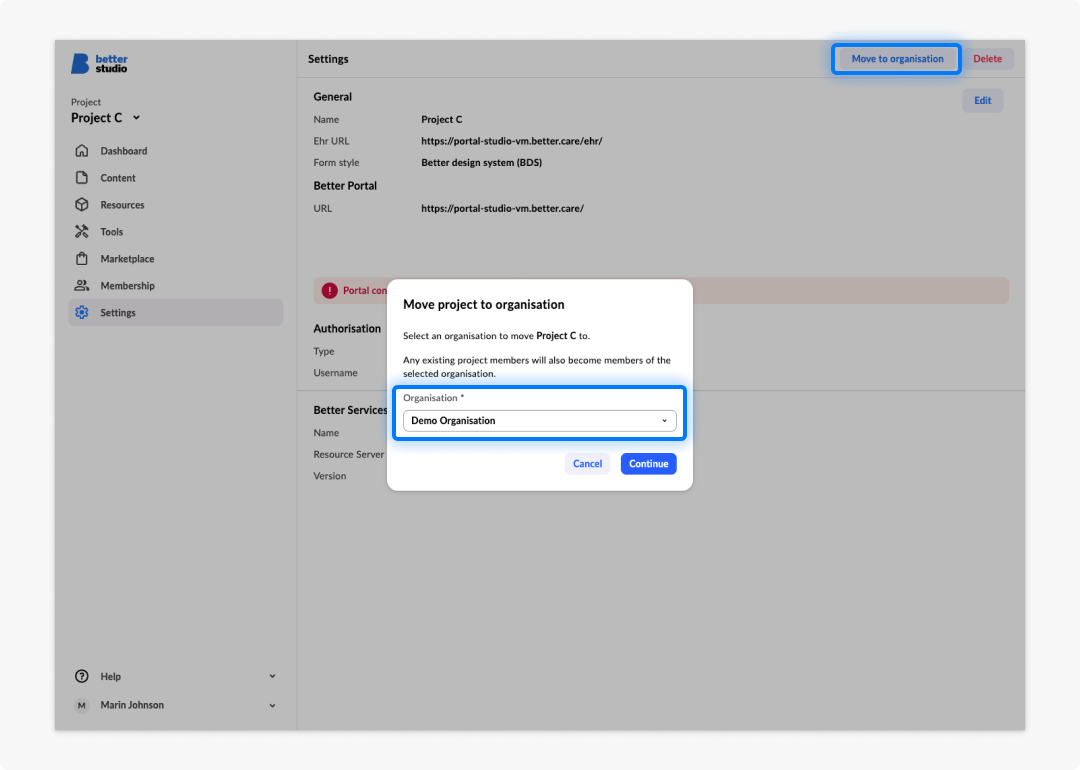Open Tools section in sidebar
This screenshot has width=1080, height=770.
pyautogui.click(x=176, y=231)
